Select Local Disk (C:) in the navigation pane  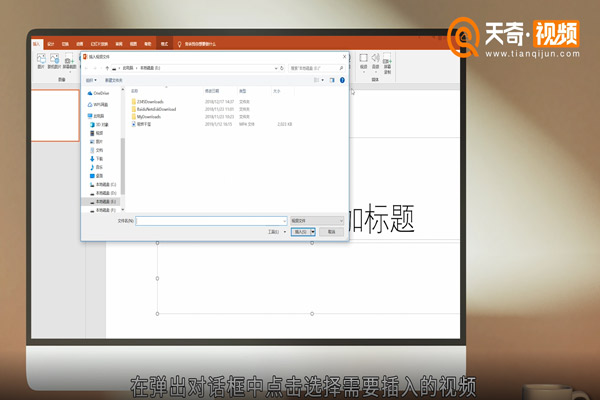103,184
